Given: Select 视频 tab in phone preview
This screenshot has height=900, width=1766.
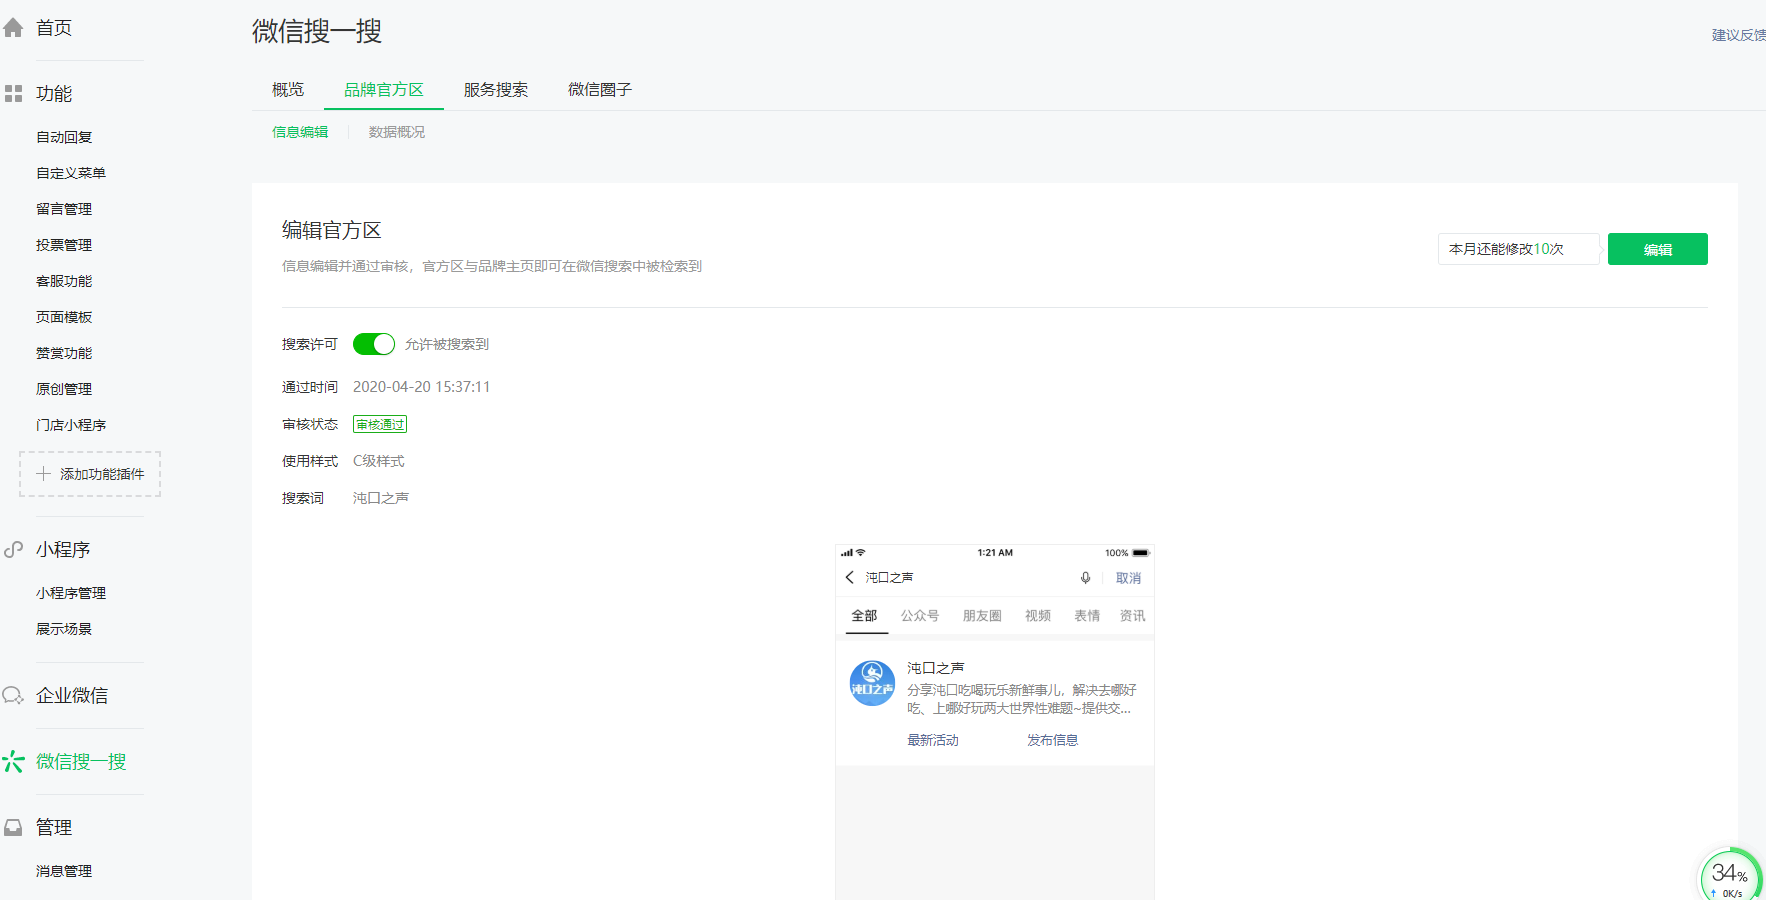Looking at the screenshot, I should click(1038, 616).
